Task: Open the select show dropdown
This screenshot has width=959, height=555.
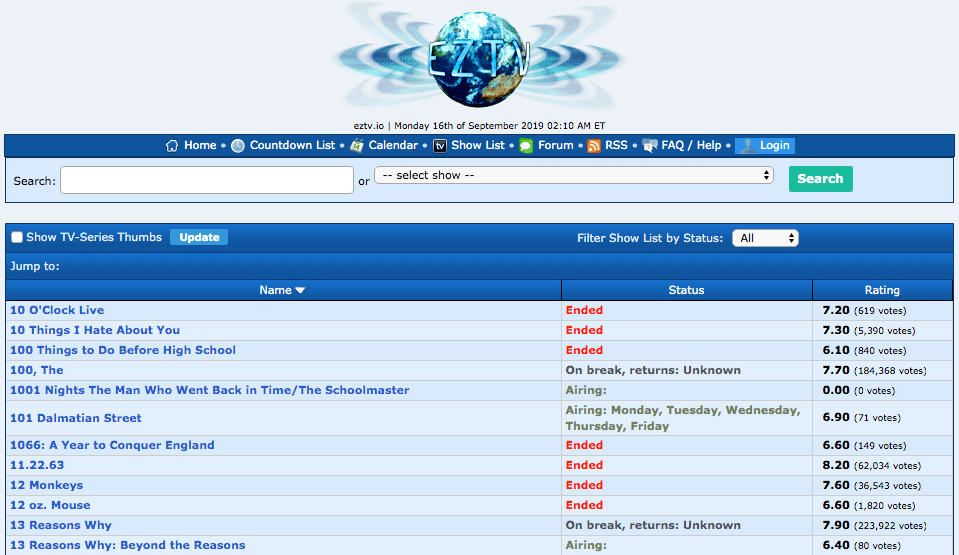Action: [574, 175]
